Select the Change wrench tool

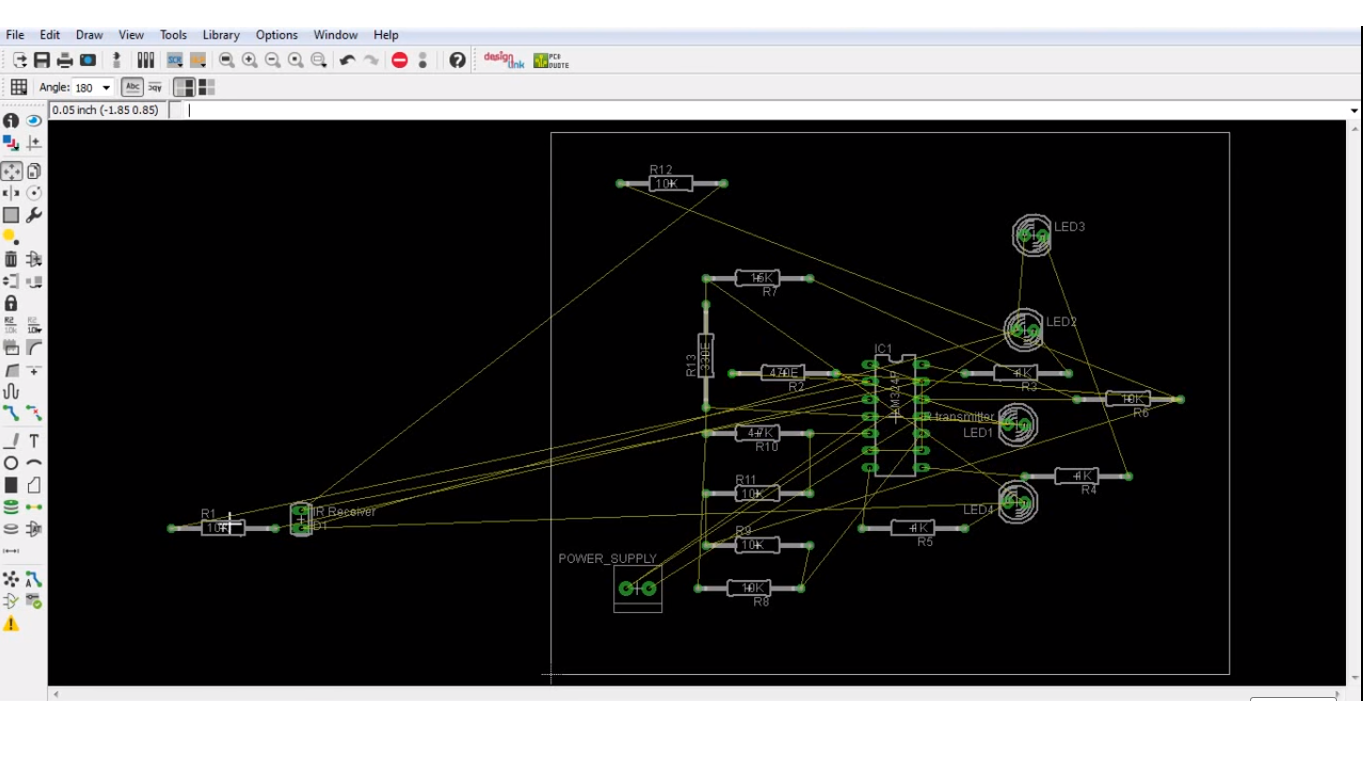click(x=34, y=215)
